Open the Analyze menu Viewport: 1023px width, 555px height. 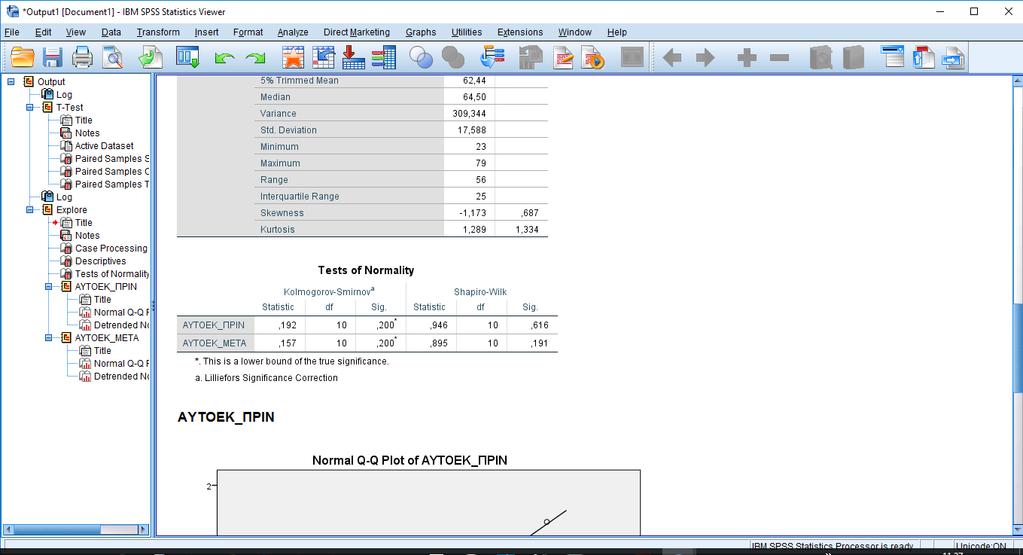292,32
